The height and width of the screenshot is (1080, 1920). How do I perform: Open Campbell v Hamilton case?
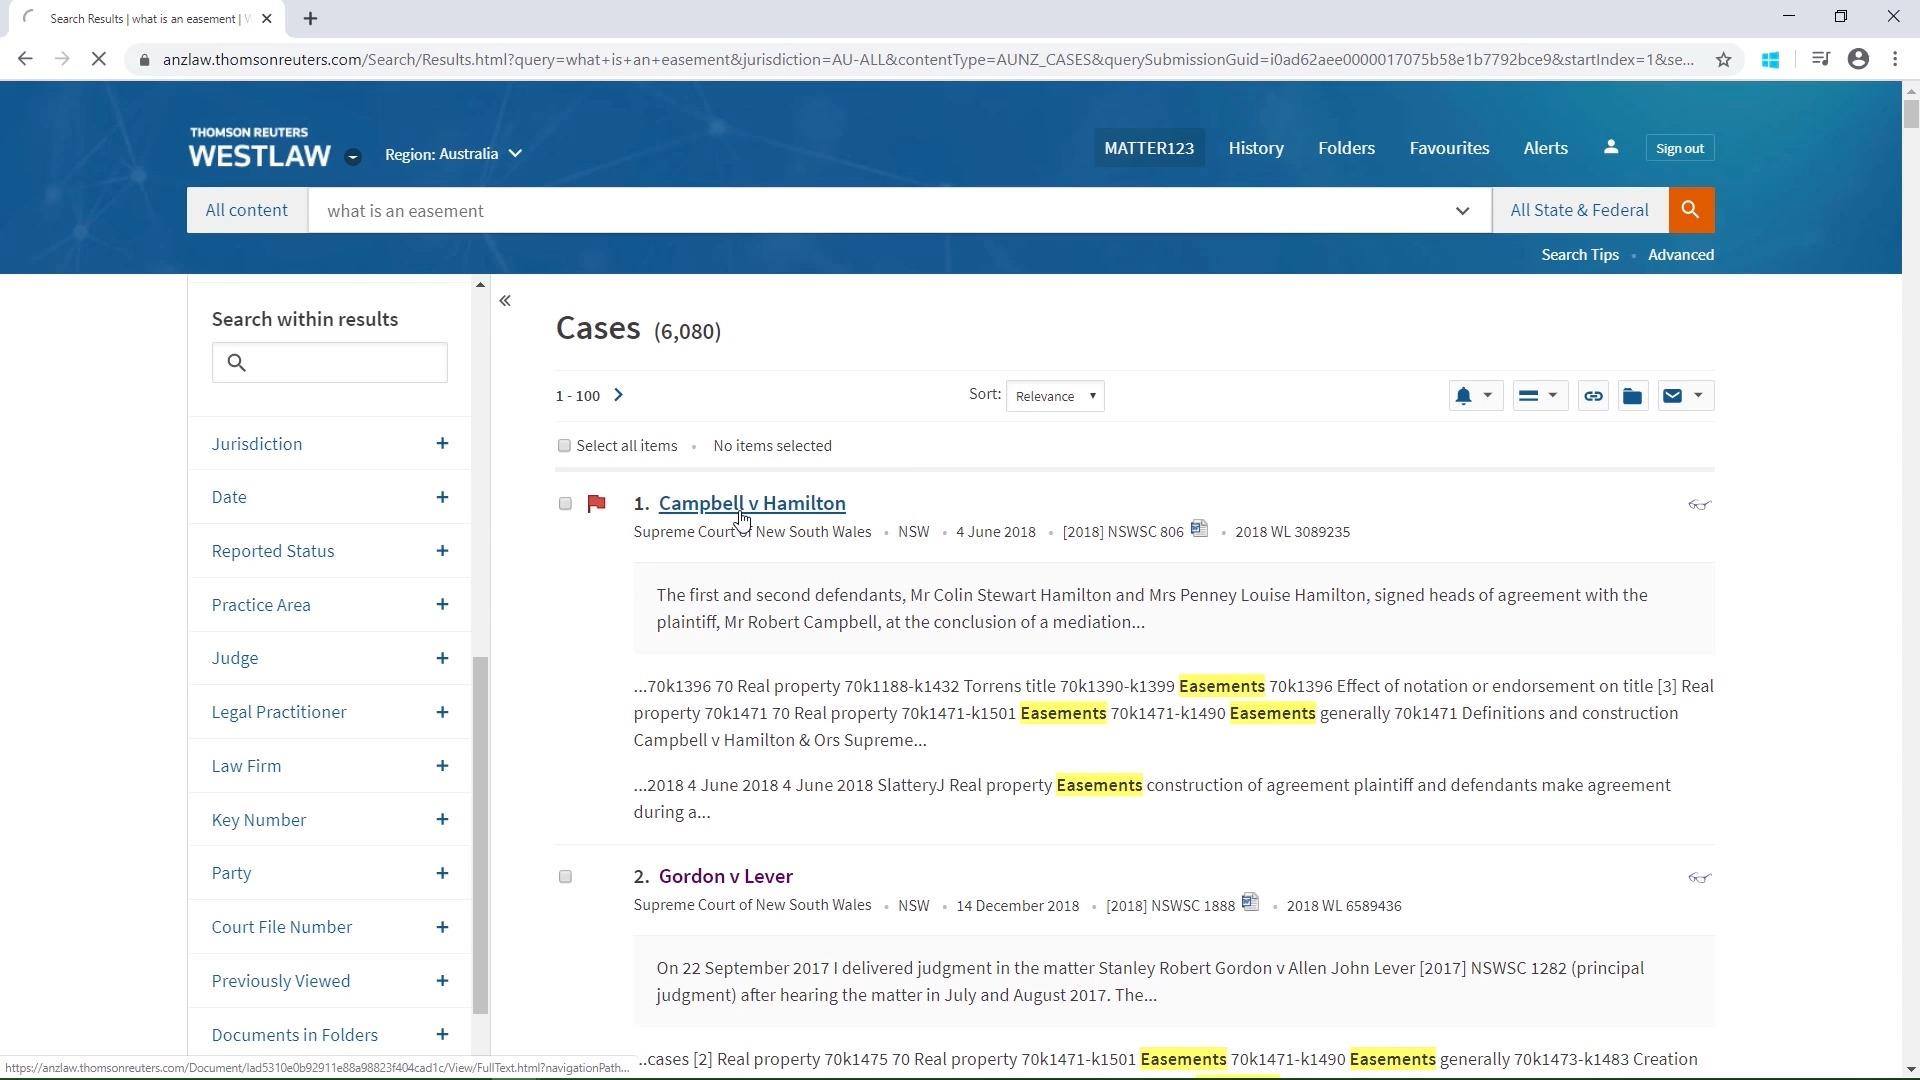point(752,504)
